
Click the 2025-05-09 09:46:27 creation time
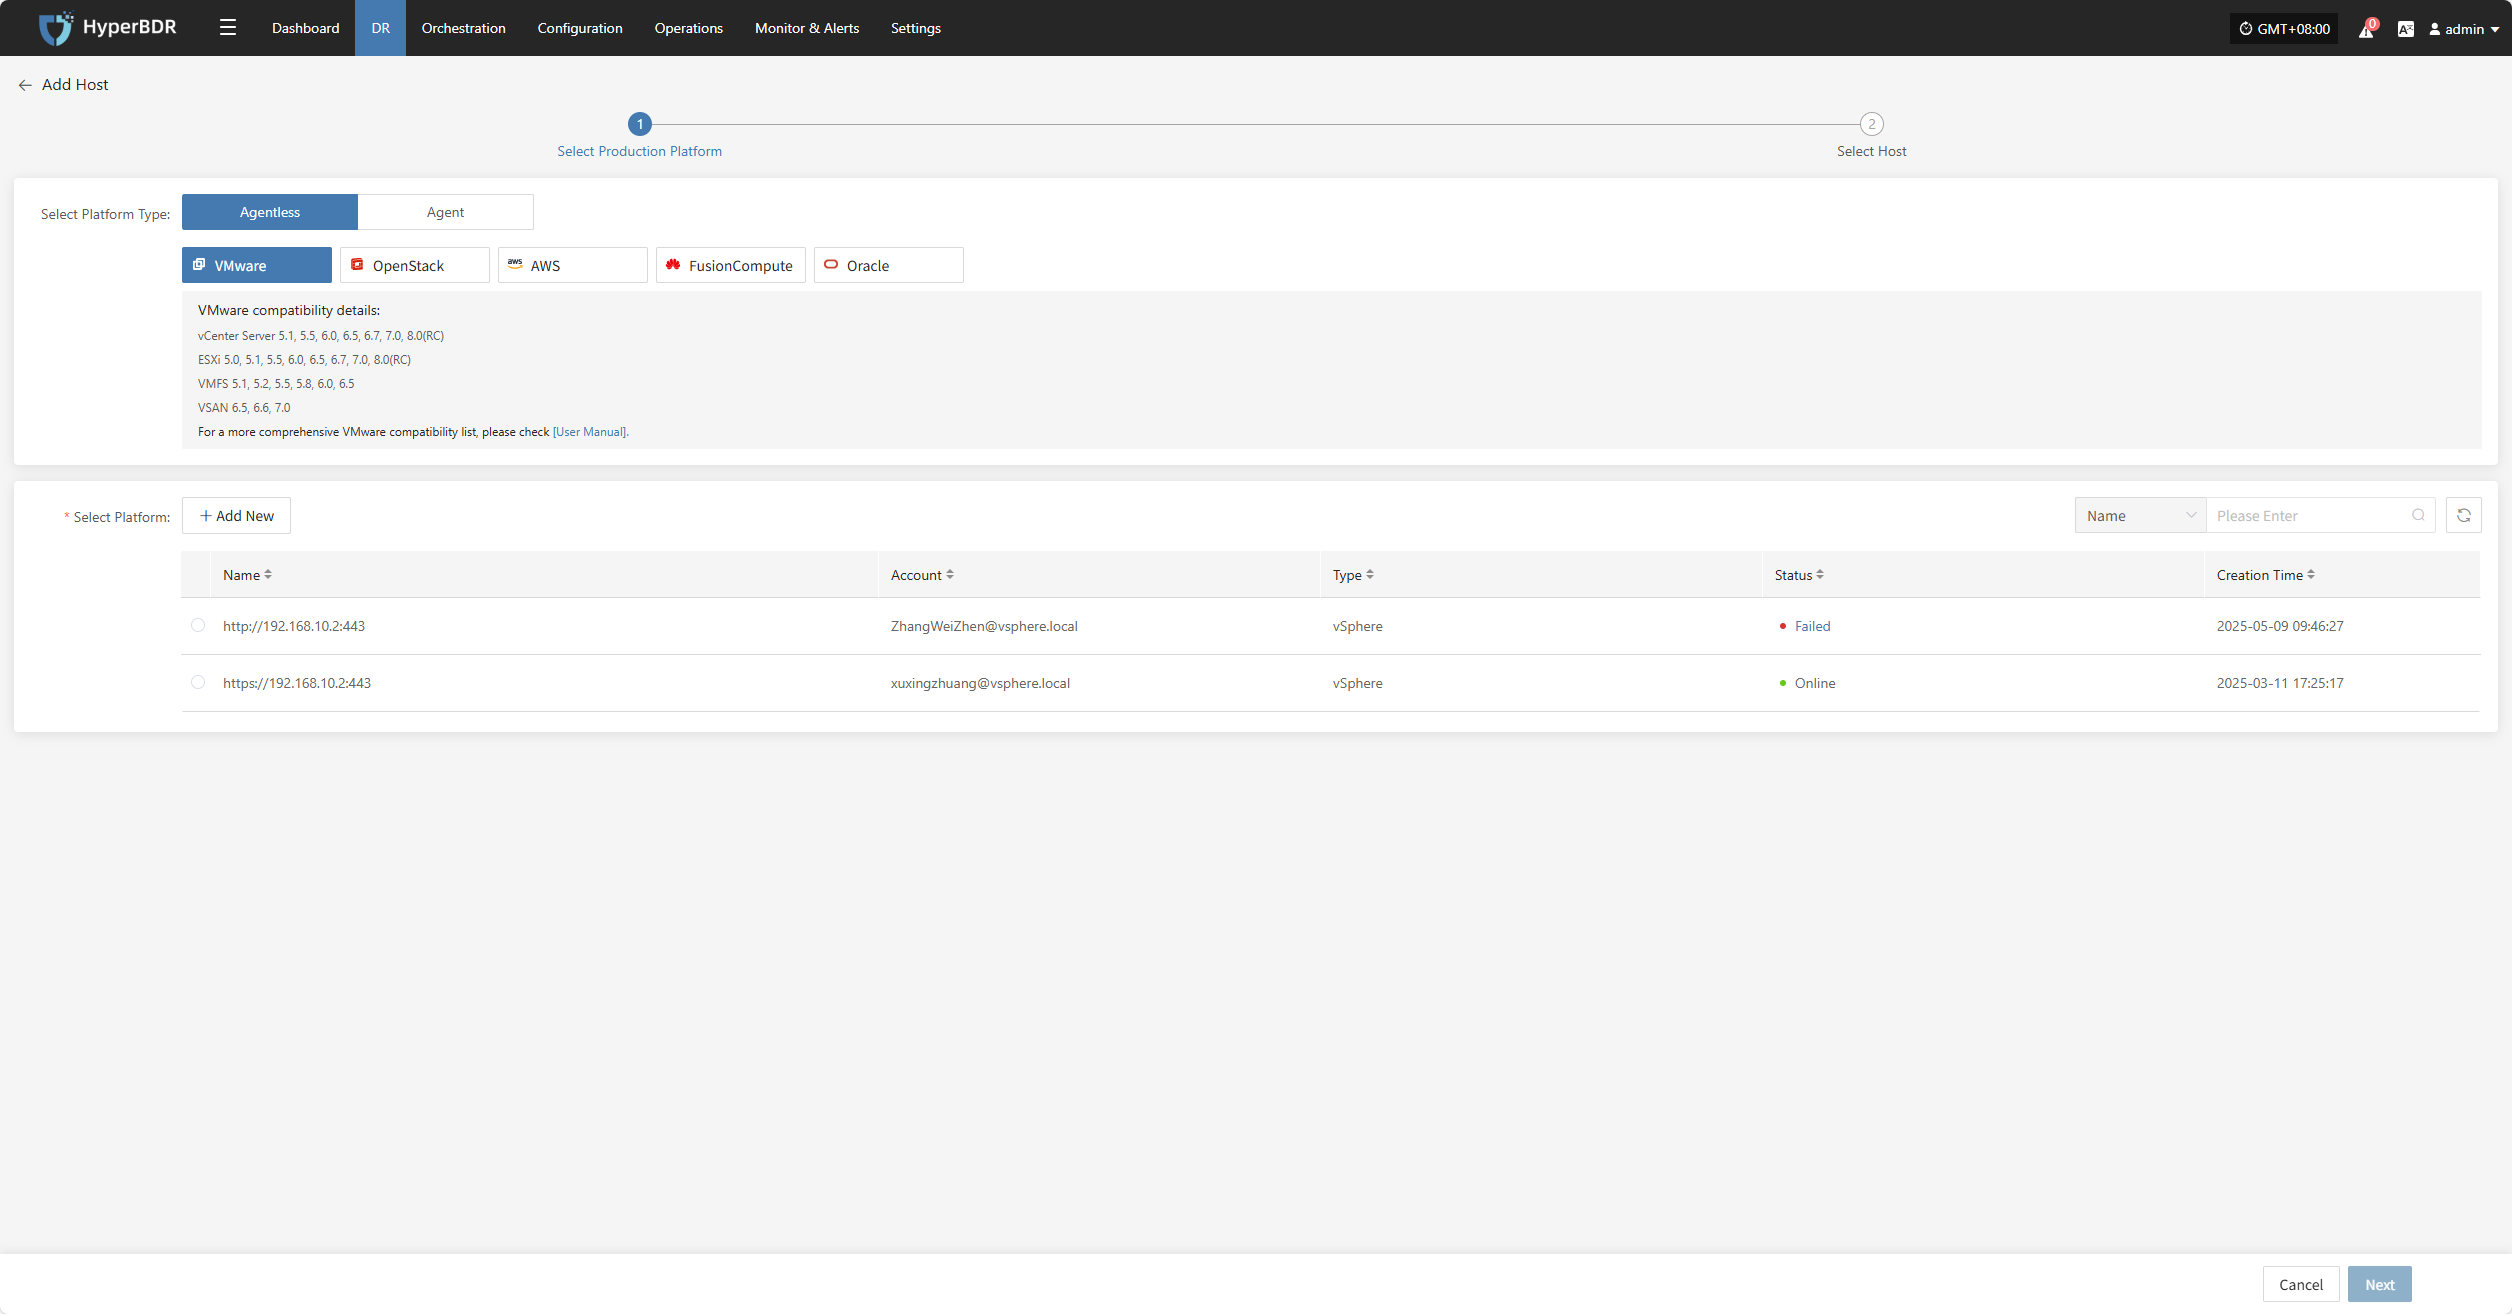(2280, 626)
